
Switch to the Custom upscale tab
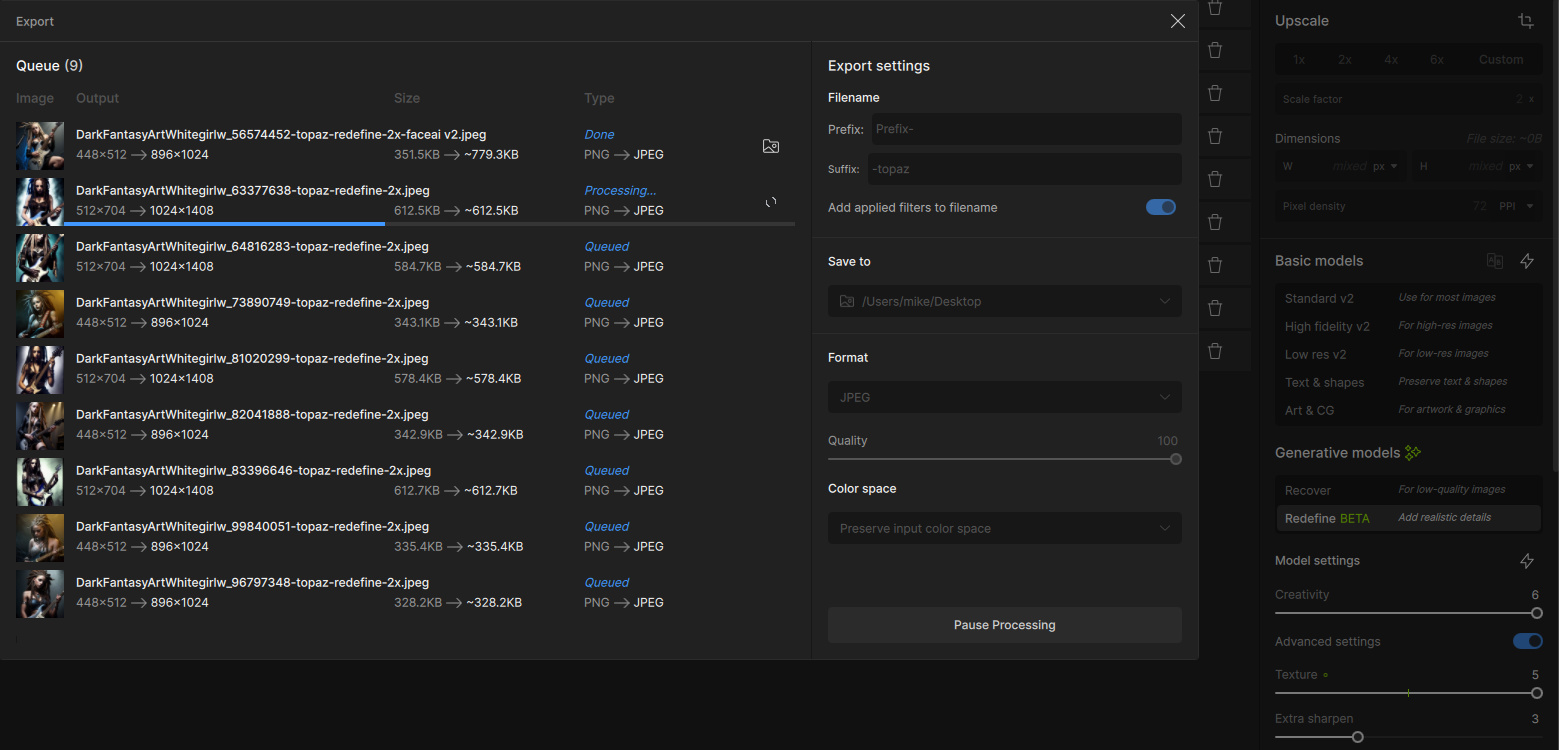pos(1500,60)
